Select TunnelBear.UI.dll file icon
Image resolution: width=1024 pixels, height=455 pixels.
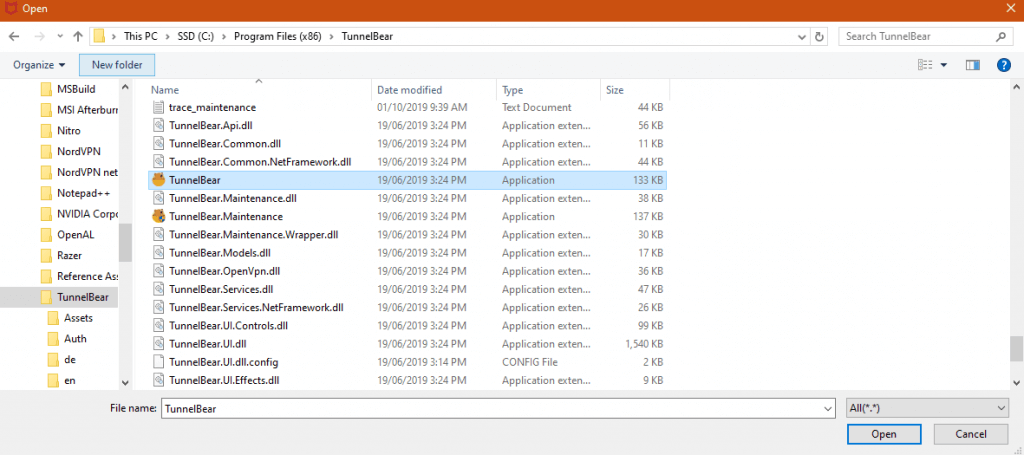click(x=158, y=343)
